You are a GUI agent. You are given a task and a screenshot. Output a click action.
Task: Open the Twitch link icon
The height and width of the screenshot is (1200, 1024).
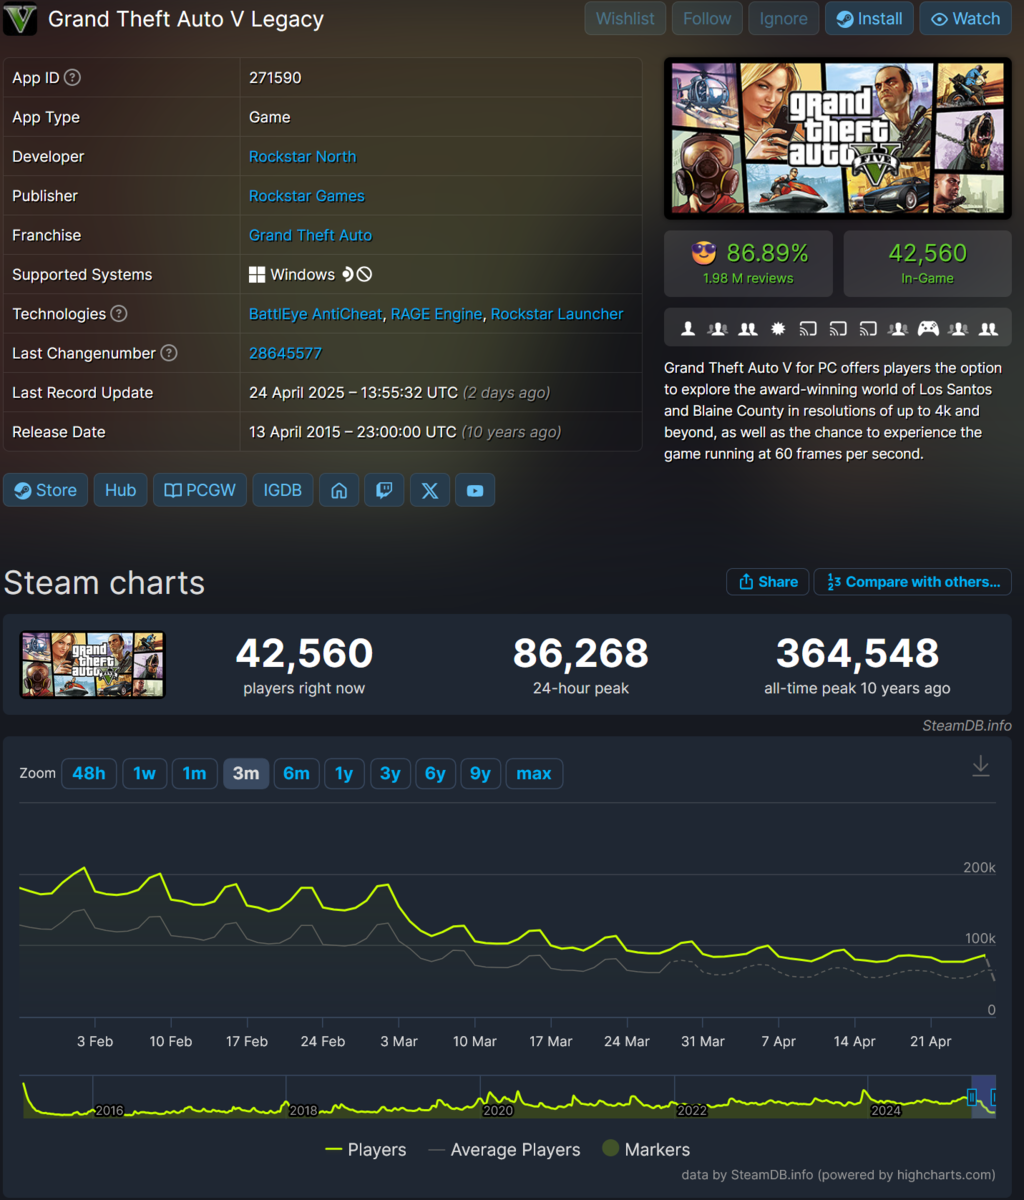tap(384, 490)
